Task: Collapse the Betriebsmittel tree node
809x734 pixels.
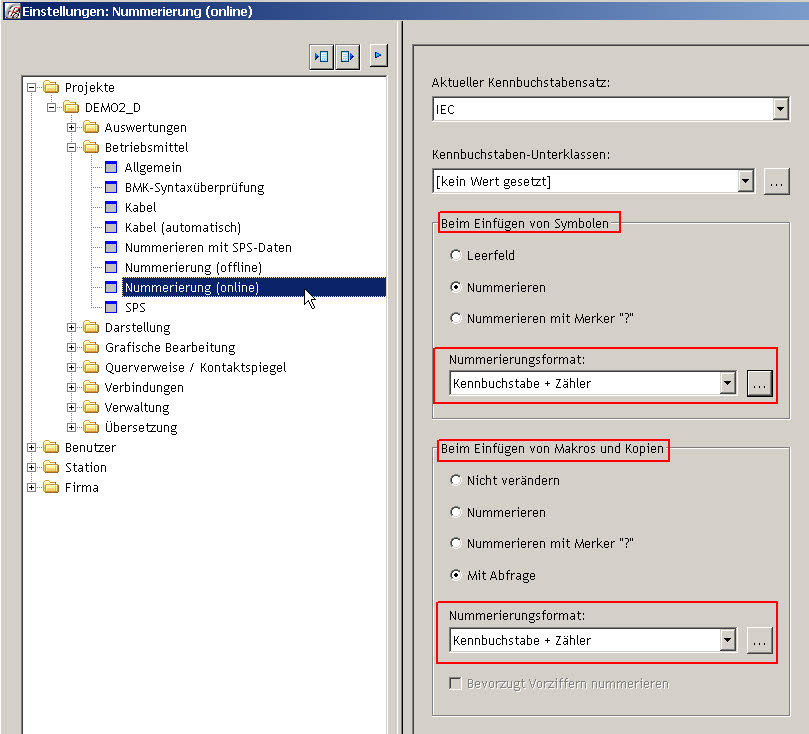Action: point(71,148)
